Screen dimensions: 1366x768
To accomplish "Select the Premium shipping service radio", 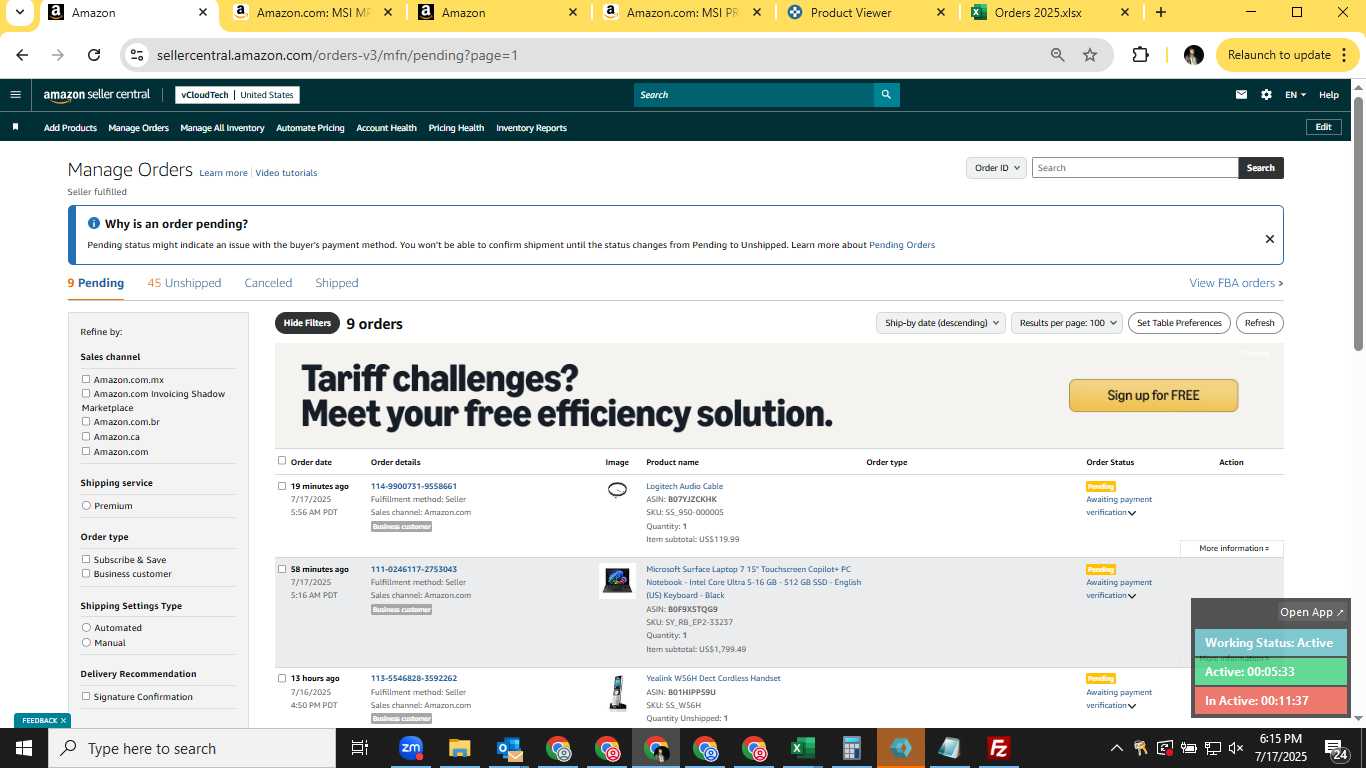I will coord(86,506).
